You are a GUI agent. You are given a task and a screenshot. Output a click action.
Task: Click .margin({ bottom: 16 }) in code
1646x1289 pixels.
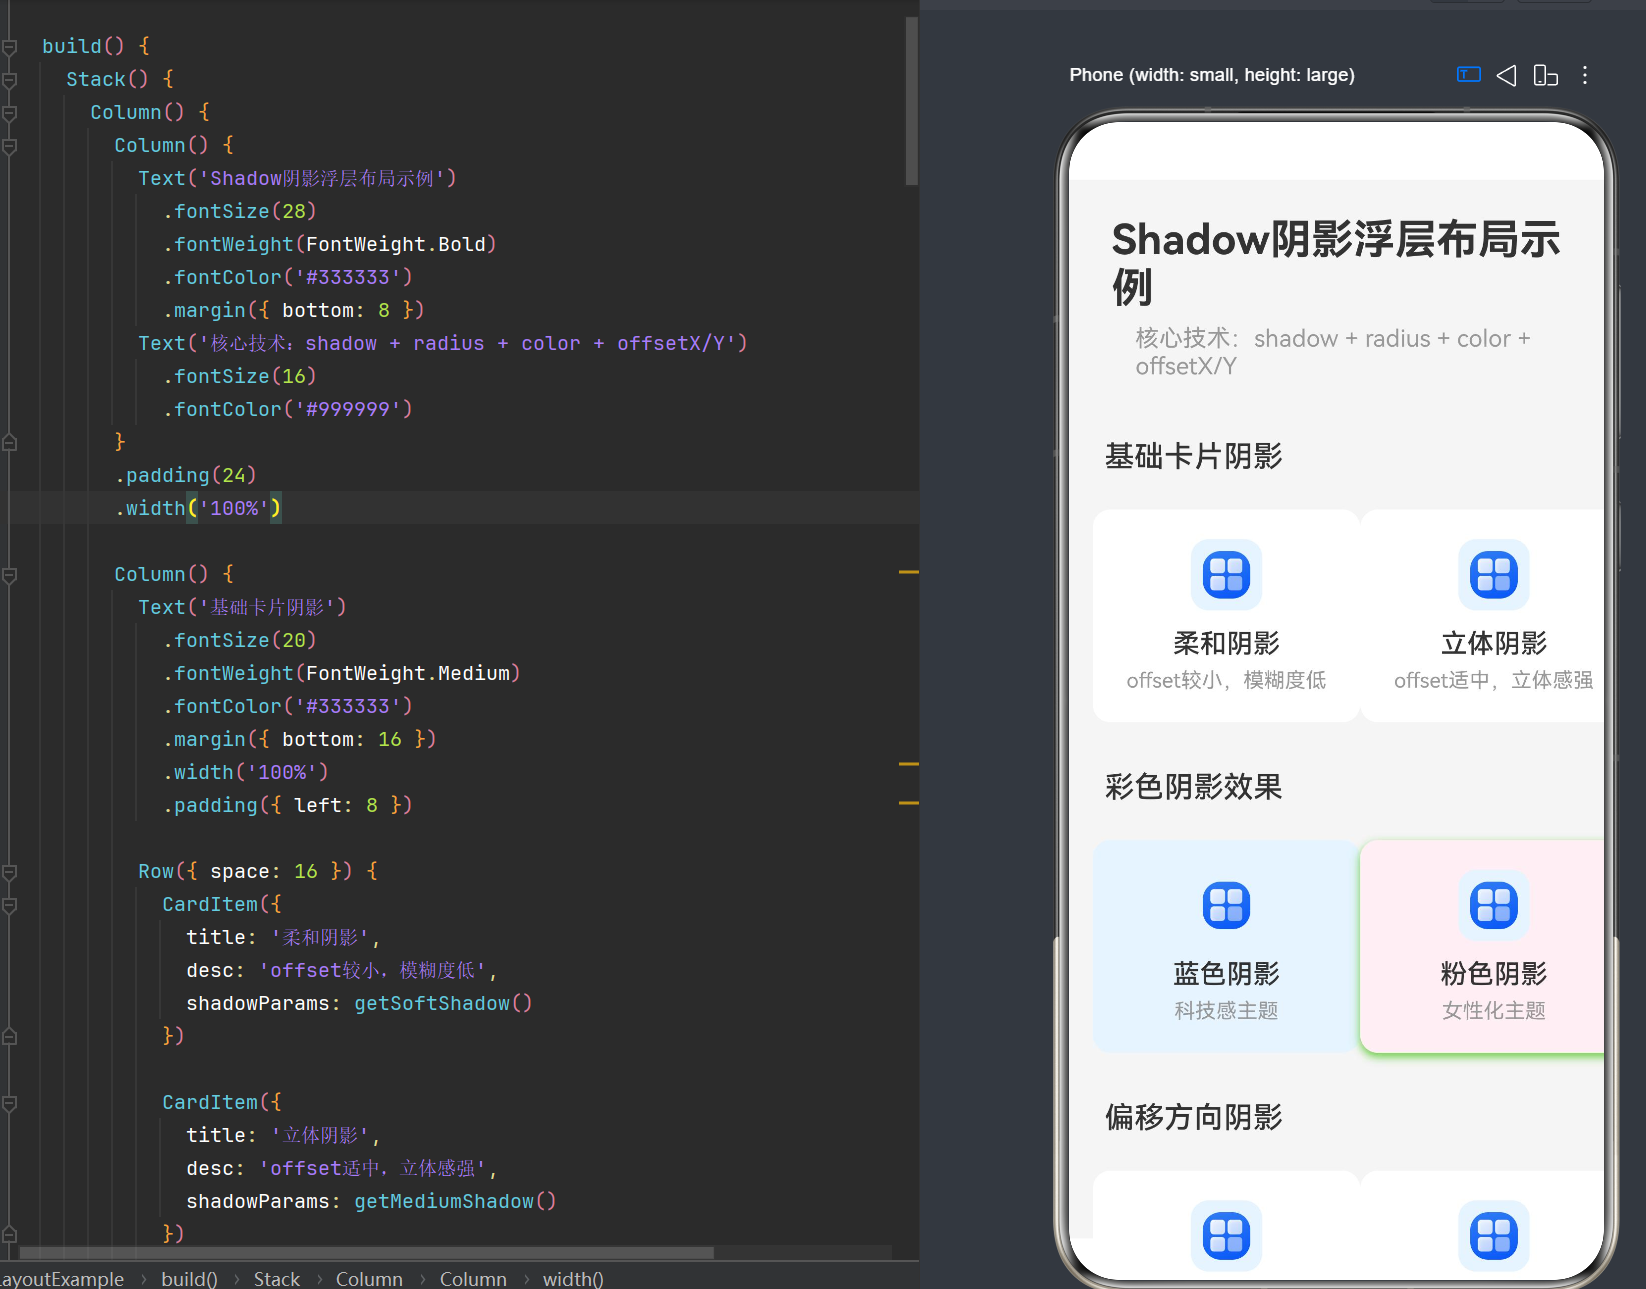(300, 739)
